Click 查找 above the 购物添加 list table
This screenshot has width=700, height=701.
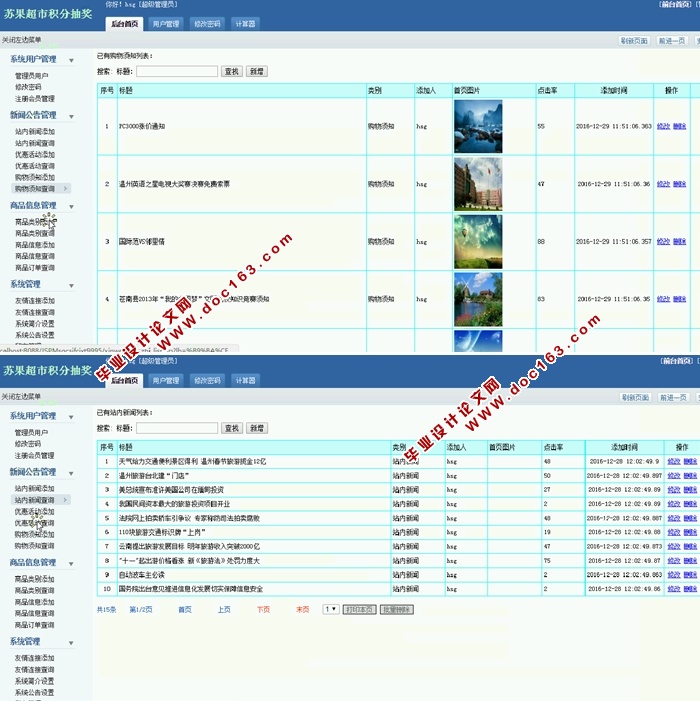[x=232, y=71]
